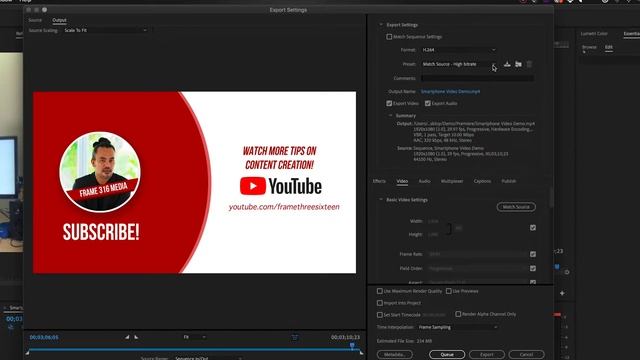This screenshot has width=640, height=360.
Task: Open the preview zoom Fit dropdown
Action: (194, 337)
